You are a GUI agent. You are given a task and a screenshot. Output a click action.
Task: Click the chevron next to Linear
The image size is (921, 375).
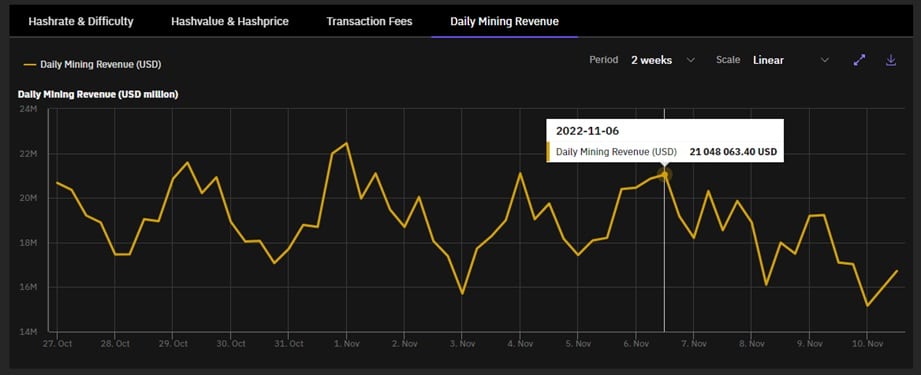pos(824,60)
